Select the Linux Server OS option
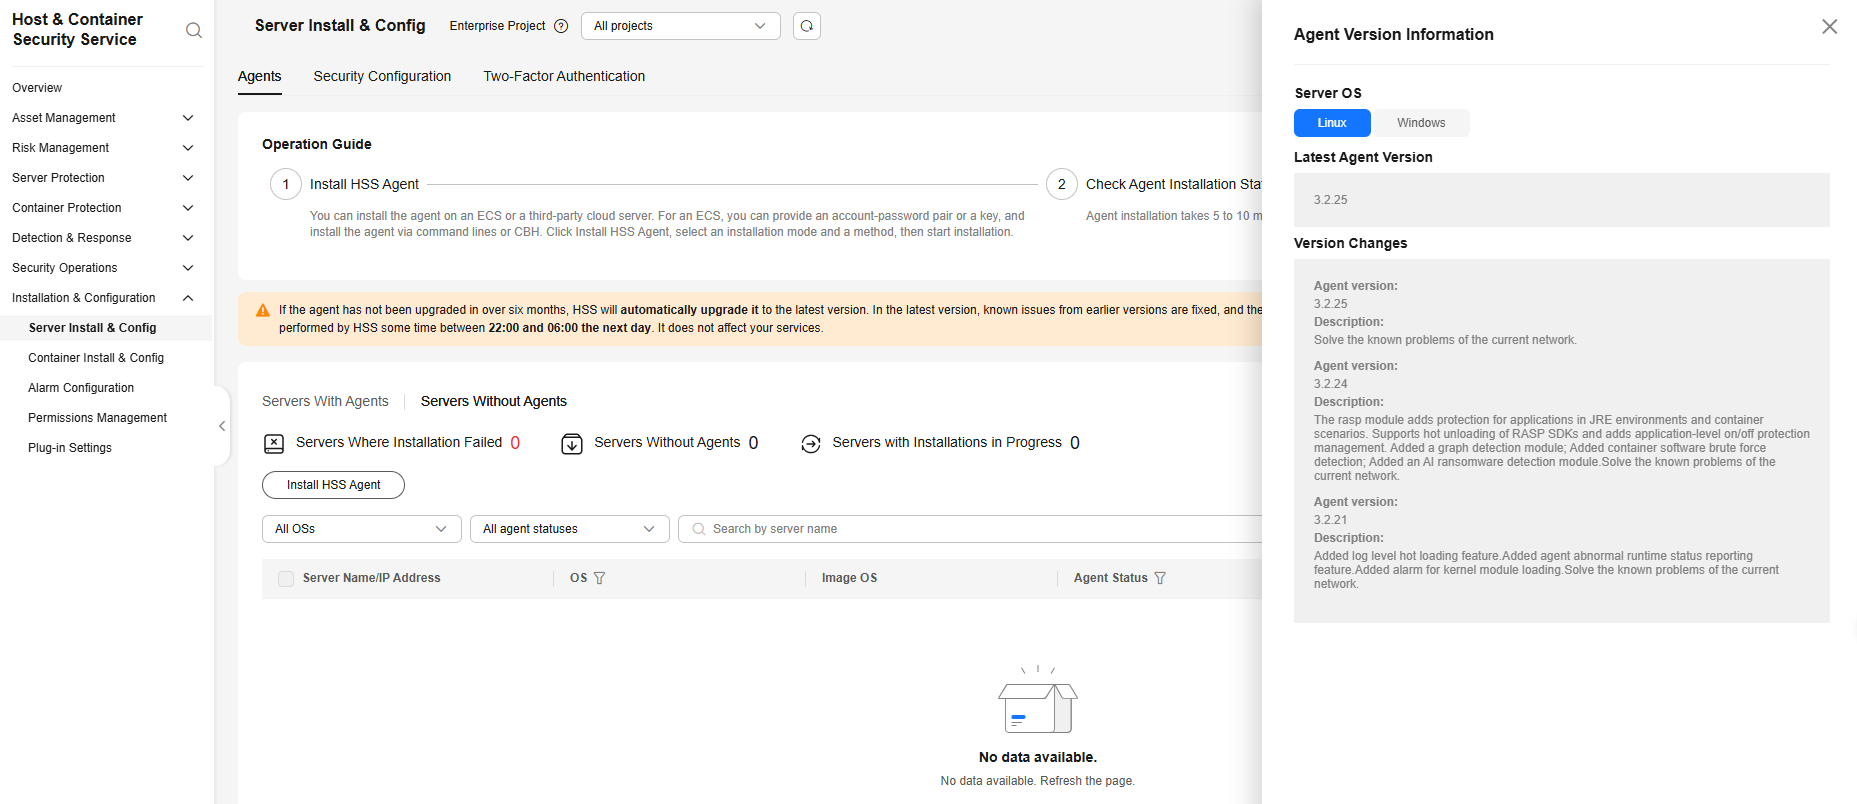 tap(1331, 123)
